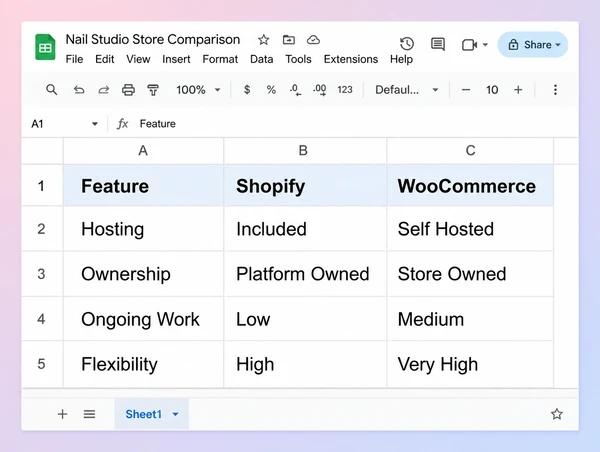Viewport: 600px width, 452px height.
Task: Open the Tools menu
Action: click(298, 59)
